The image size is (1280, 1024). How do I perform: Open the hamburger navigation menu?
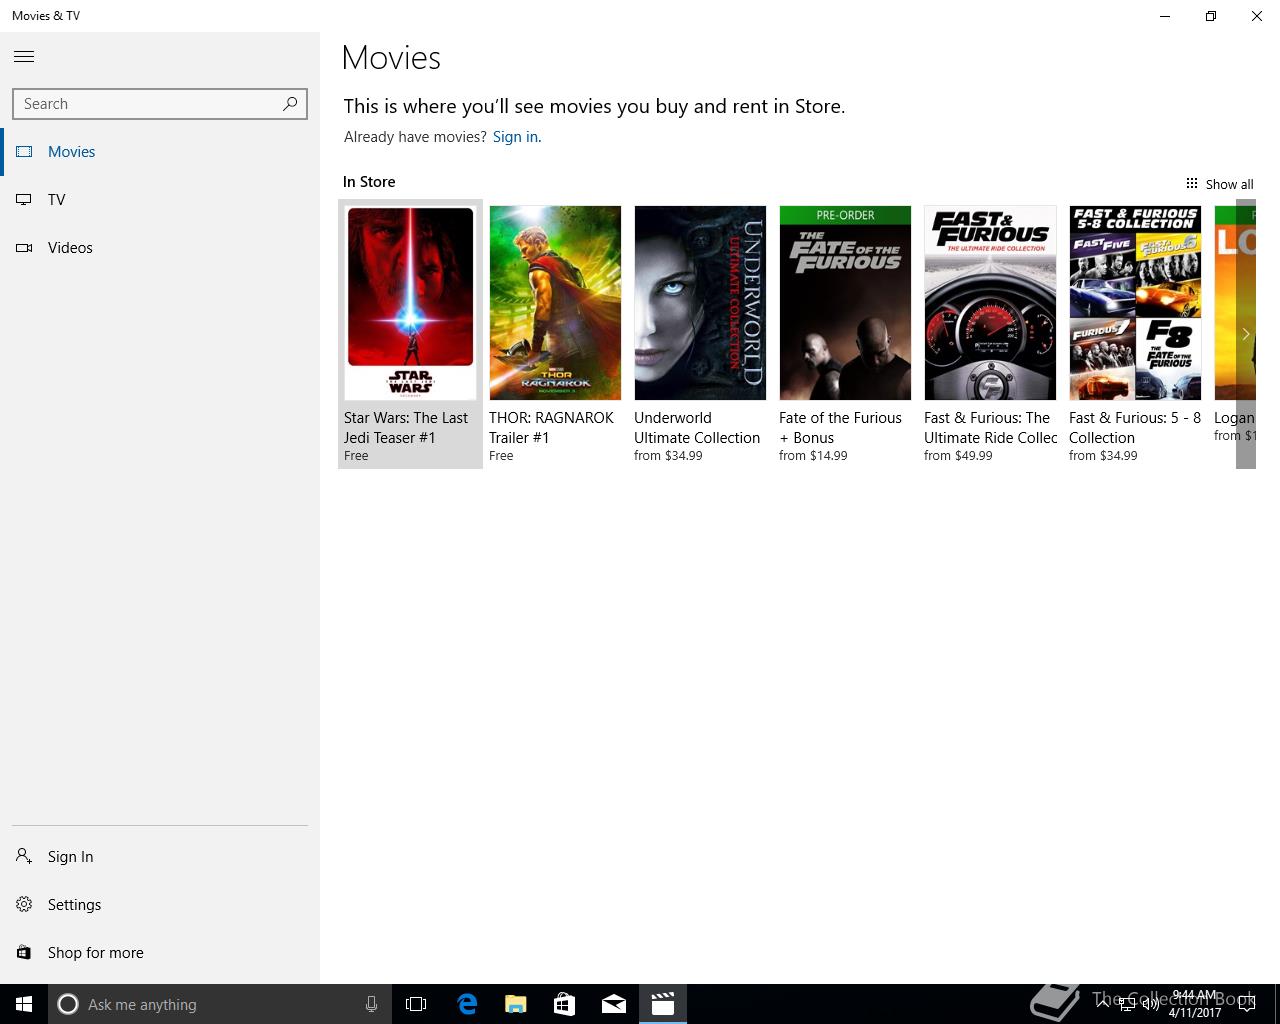(24, 57)
